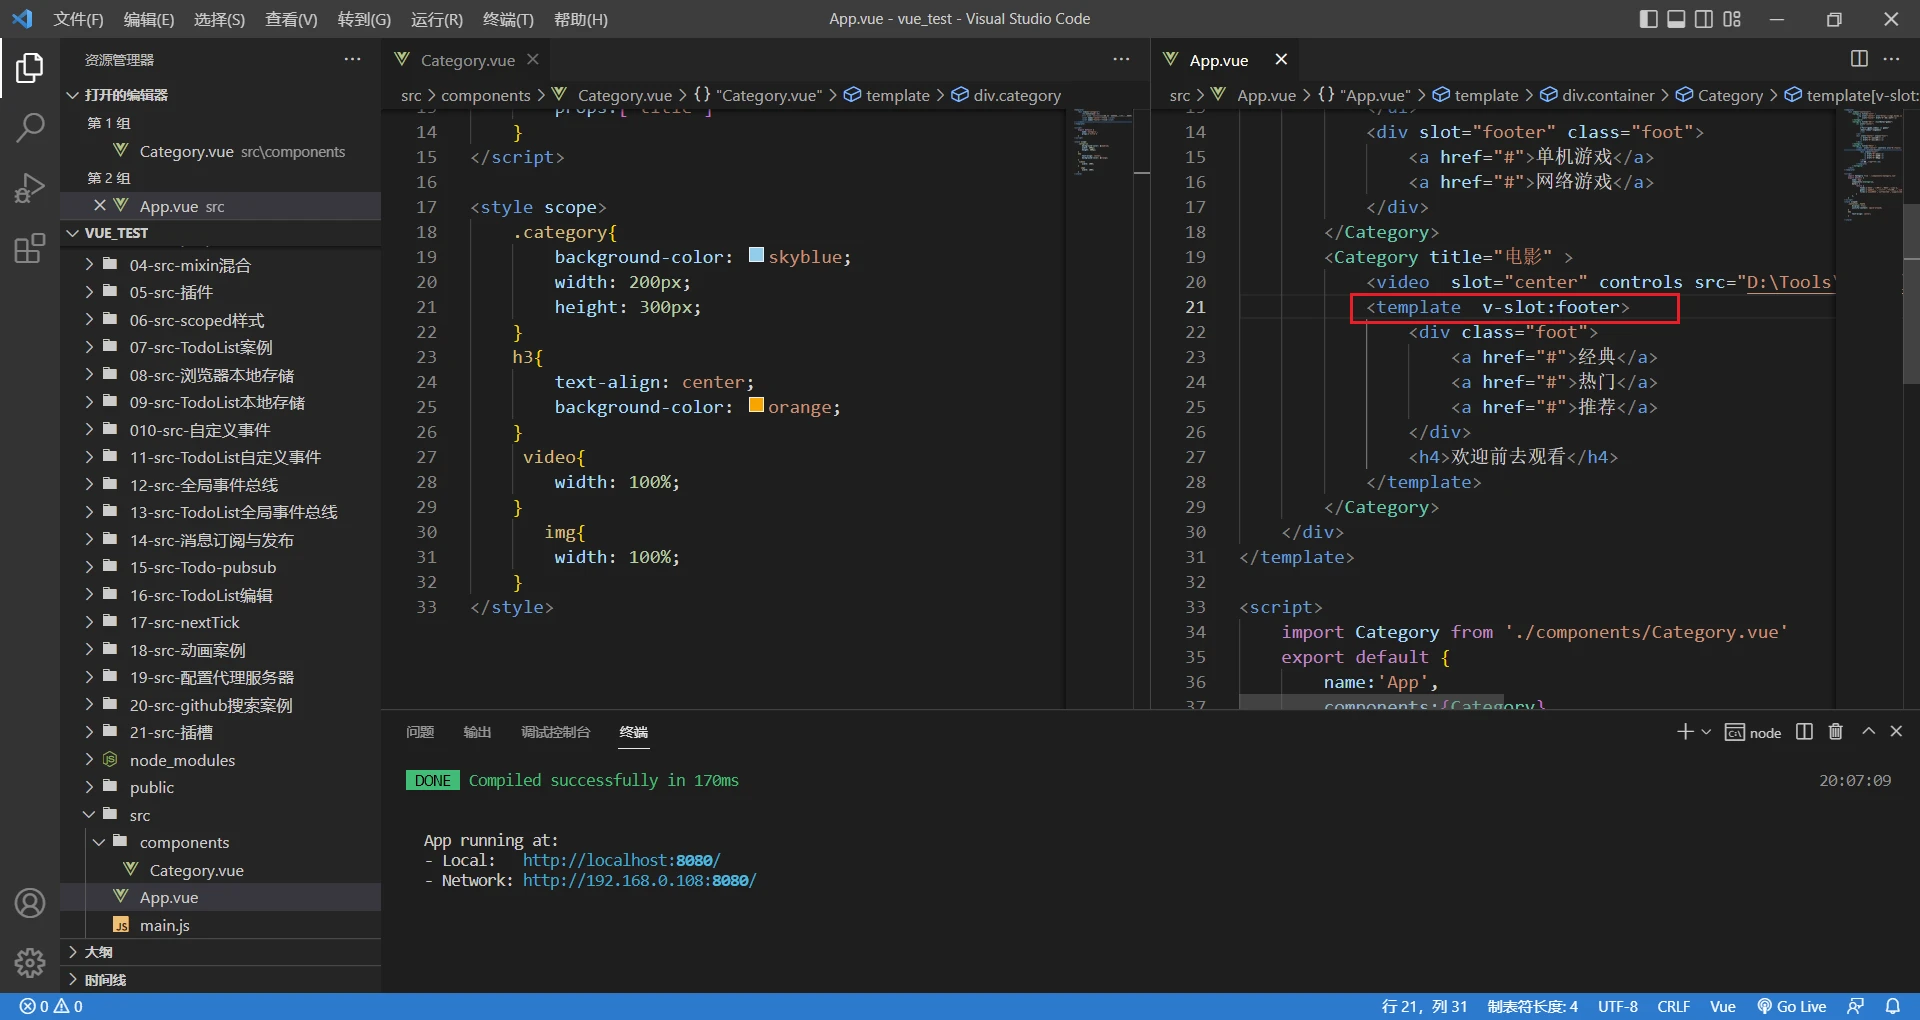The image size is (1920, 1020).
Task: Open the 终端(T) menu
Action: 508,19
